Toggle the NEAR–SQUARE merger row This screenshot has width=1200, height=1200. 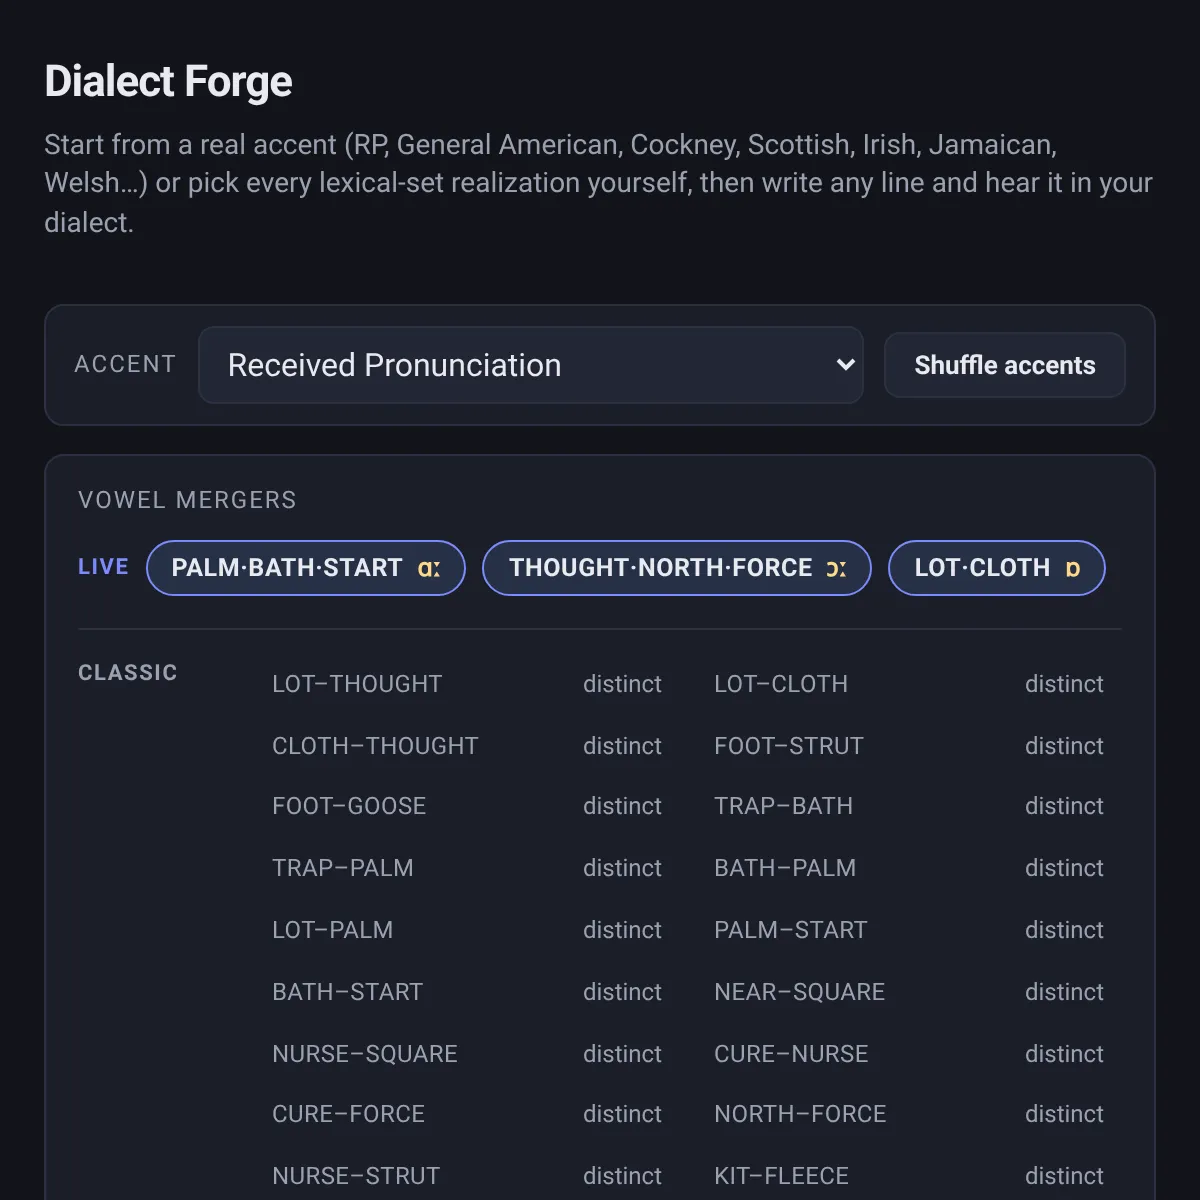909,992
